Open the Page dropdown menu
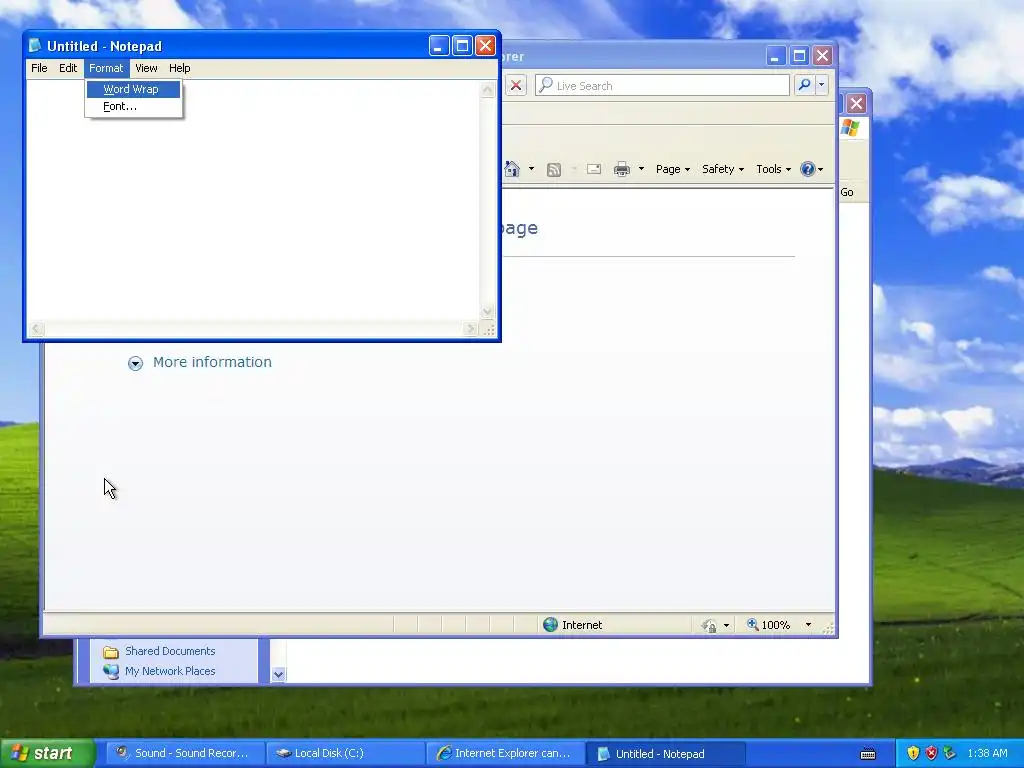Screen dimensions: 1024x768 pos(673,169)
